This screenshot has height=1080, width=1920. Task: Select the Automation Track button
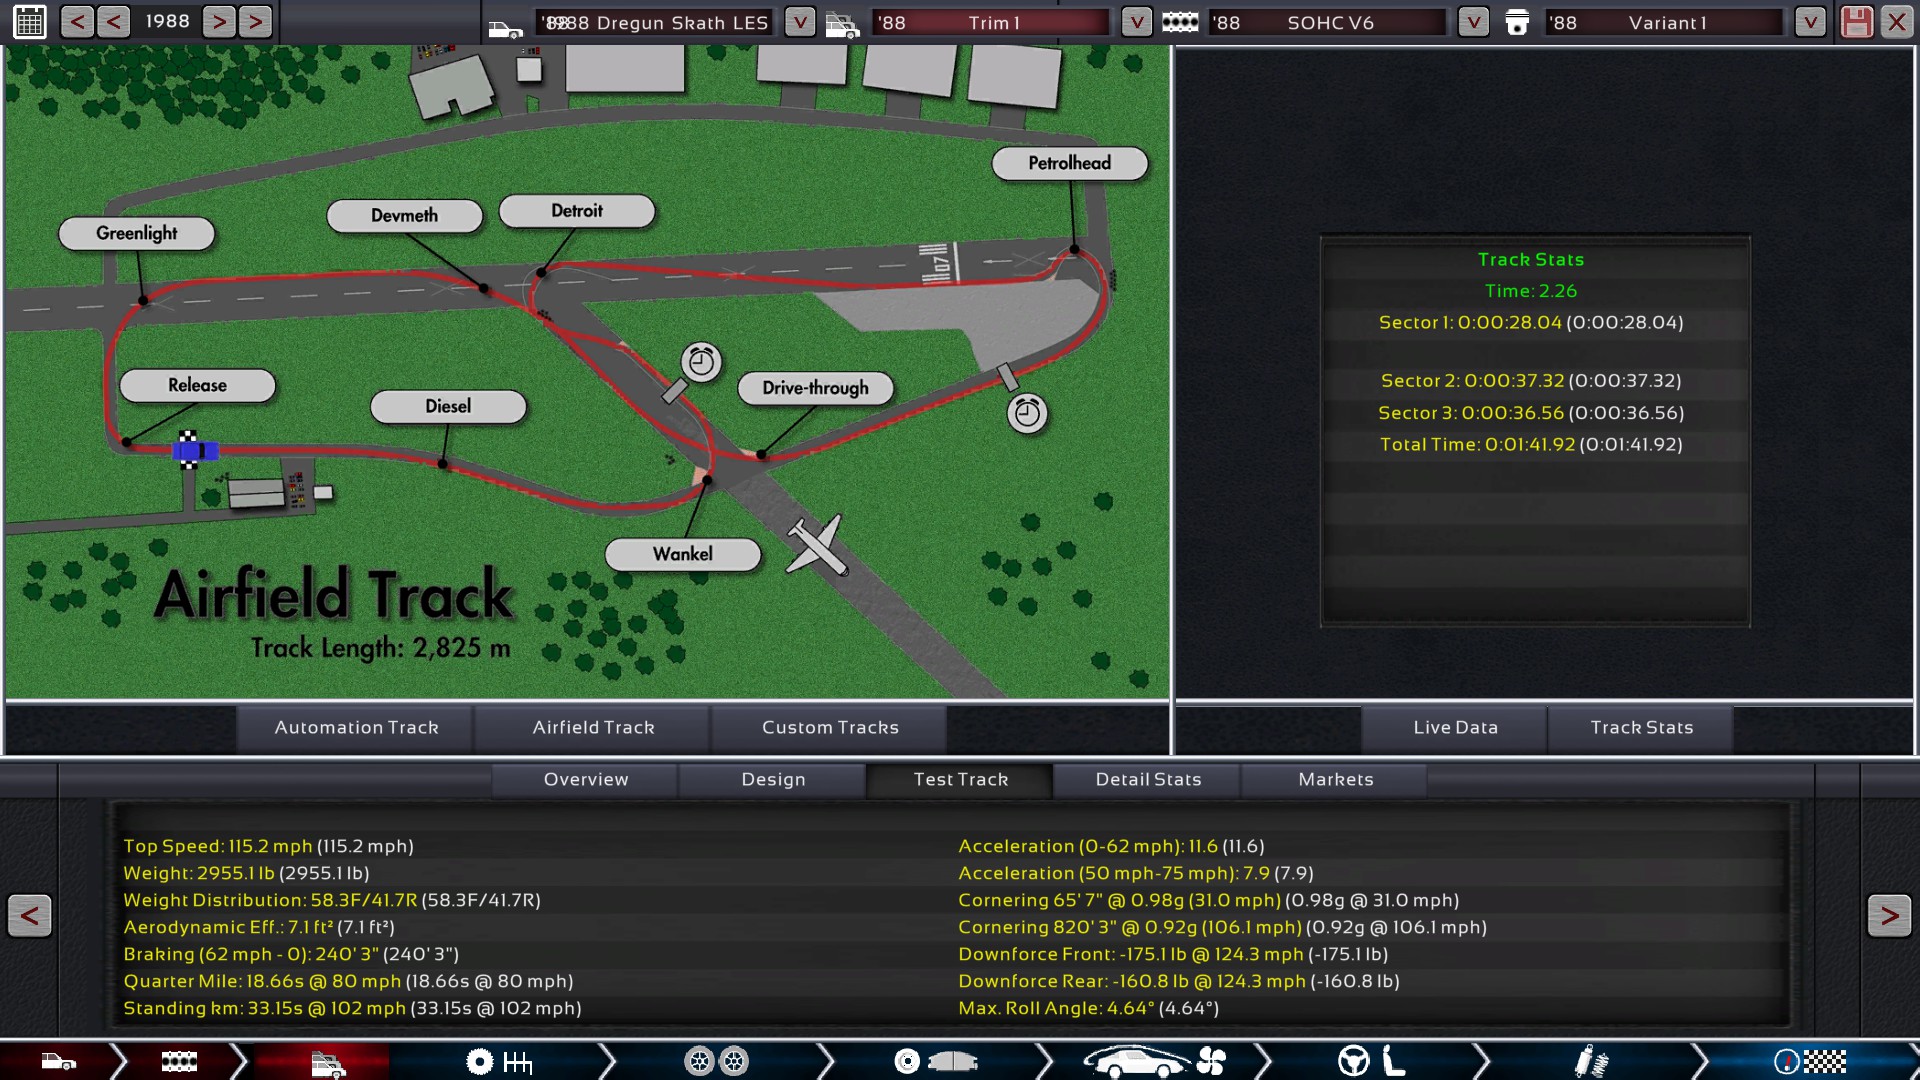click(x=356, y=727)
